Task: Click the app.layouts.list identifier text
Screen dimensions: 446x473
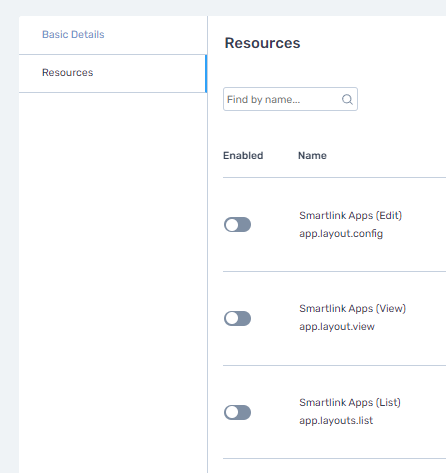Action: pos(336,421)
